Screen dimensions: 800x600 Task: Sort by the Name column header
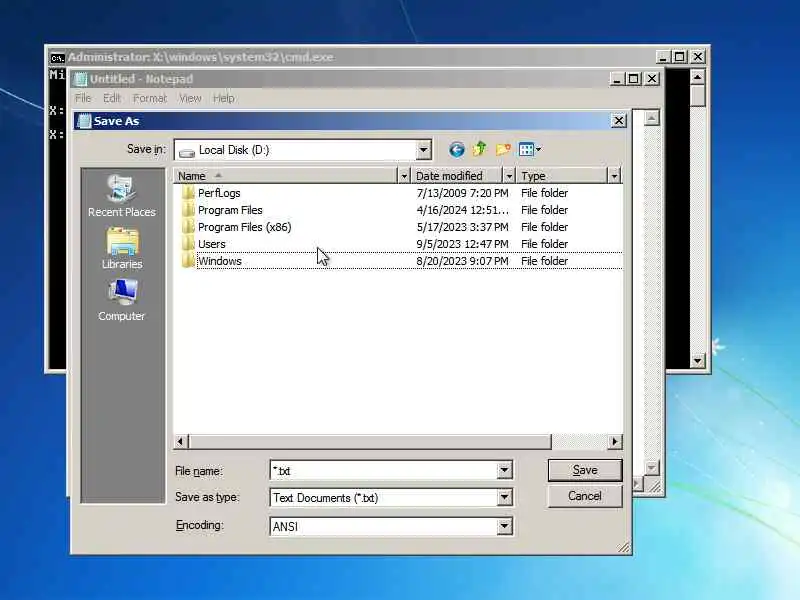click(x=285, y=176)
